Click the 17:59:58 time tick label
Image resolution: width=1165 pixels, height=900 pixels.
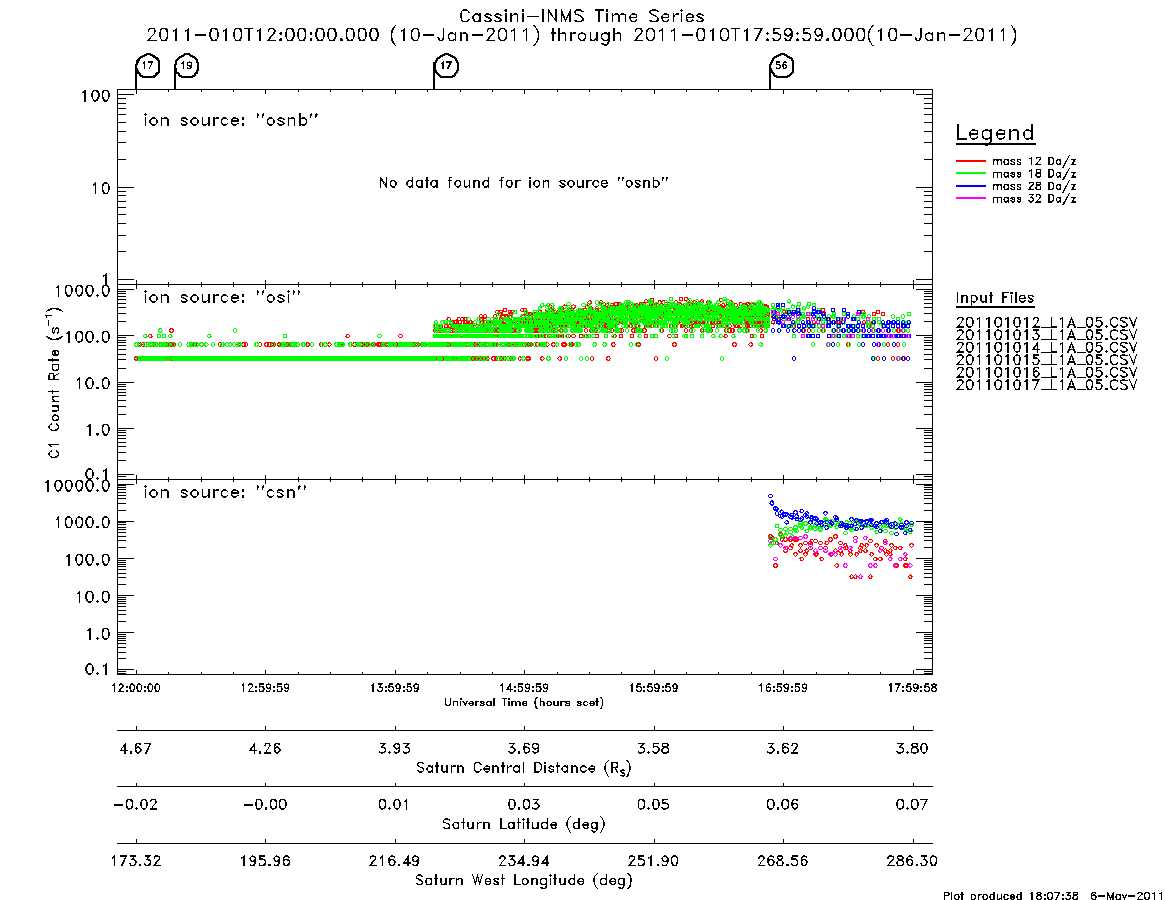tap(912, 688)
